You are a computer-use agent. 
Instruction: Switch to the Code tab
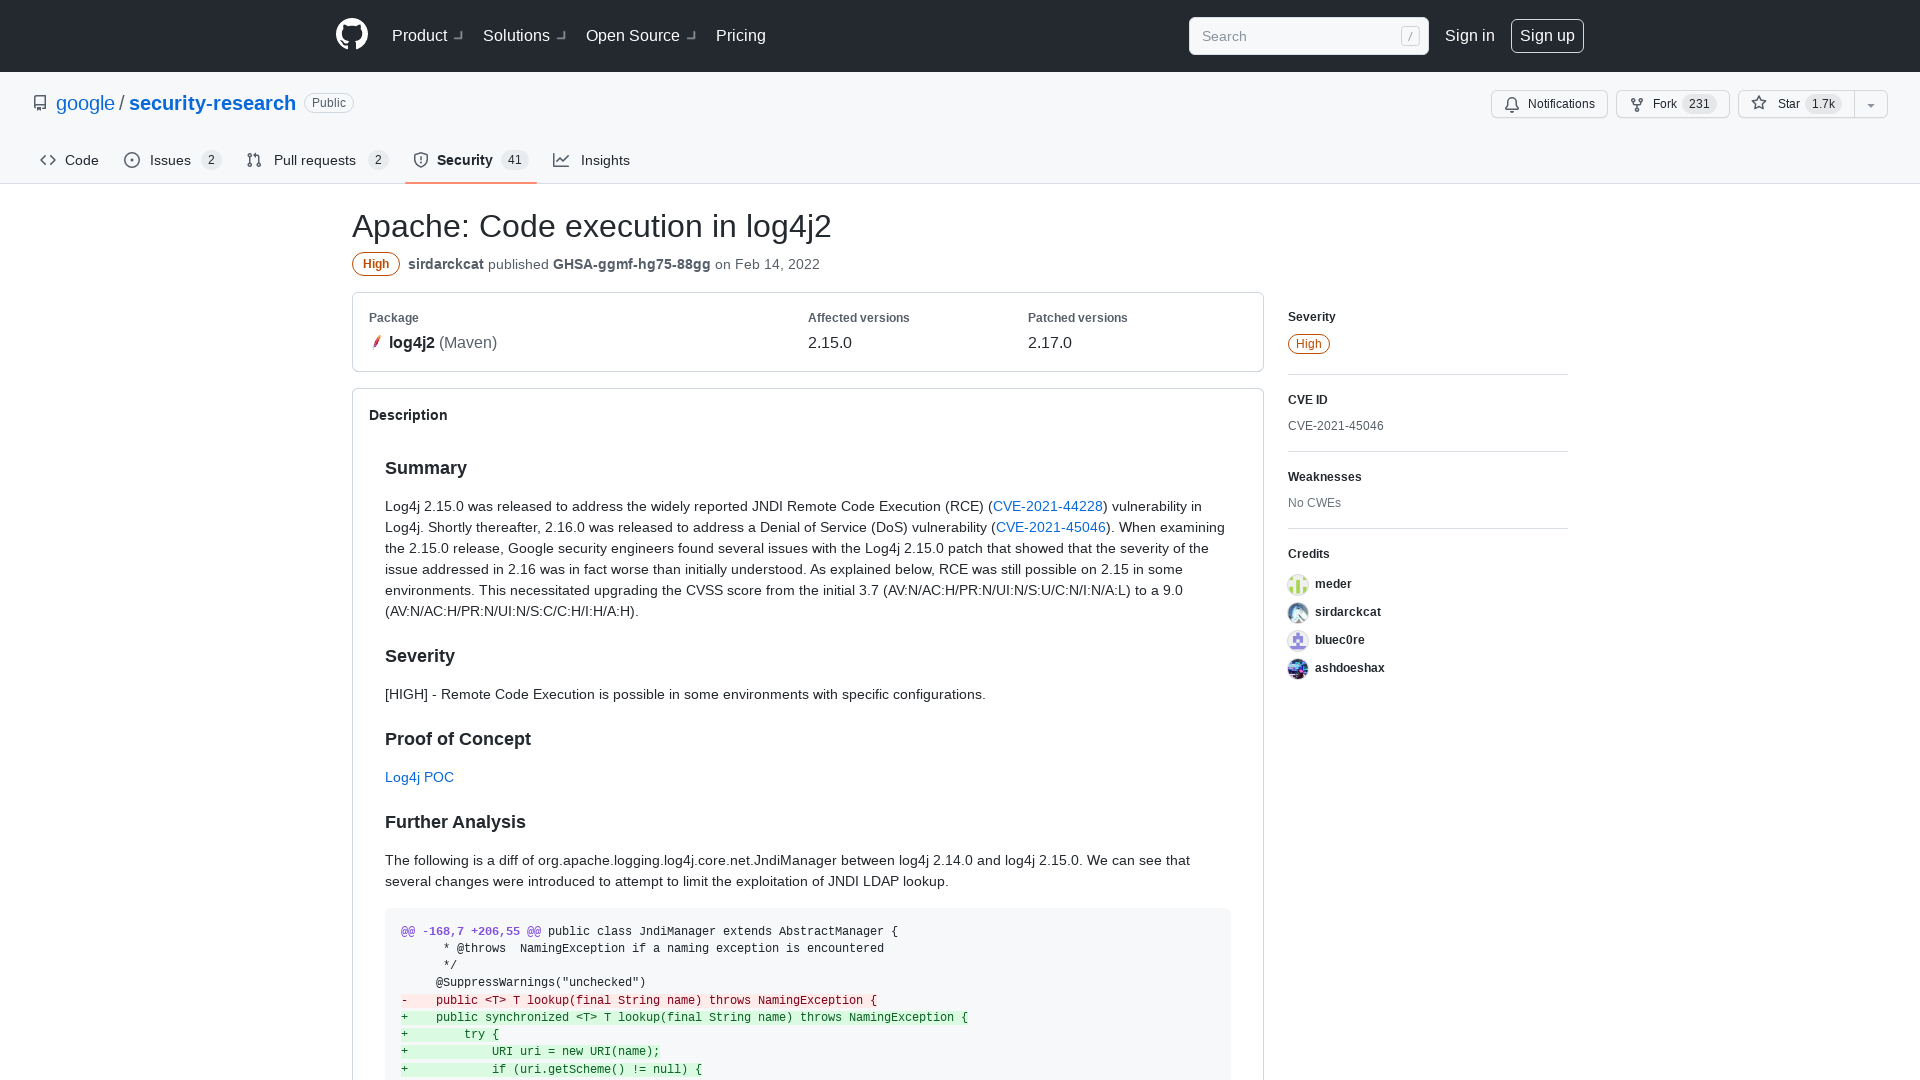click(69, 160)
